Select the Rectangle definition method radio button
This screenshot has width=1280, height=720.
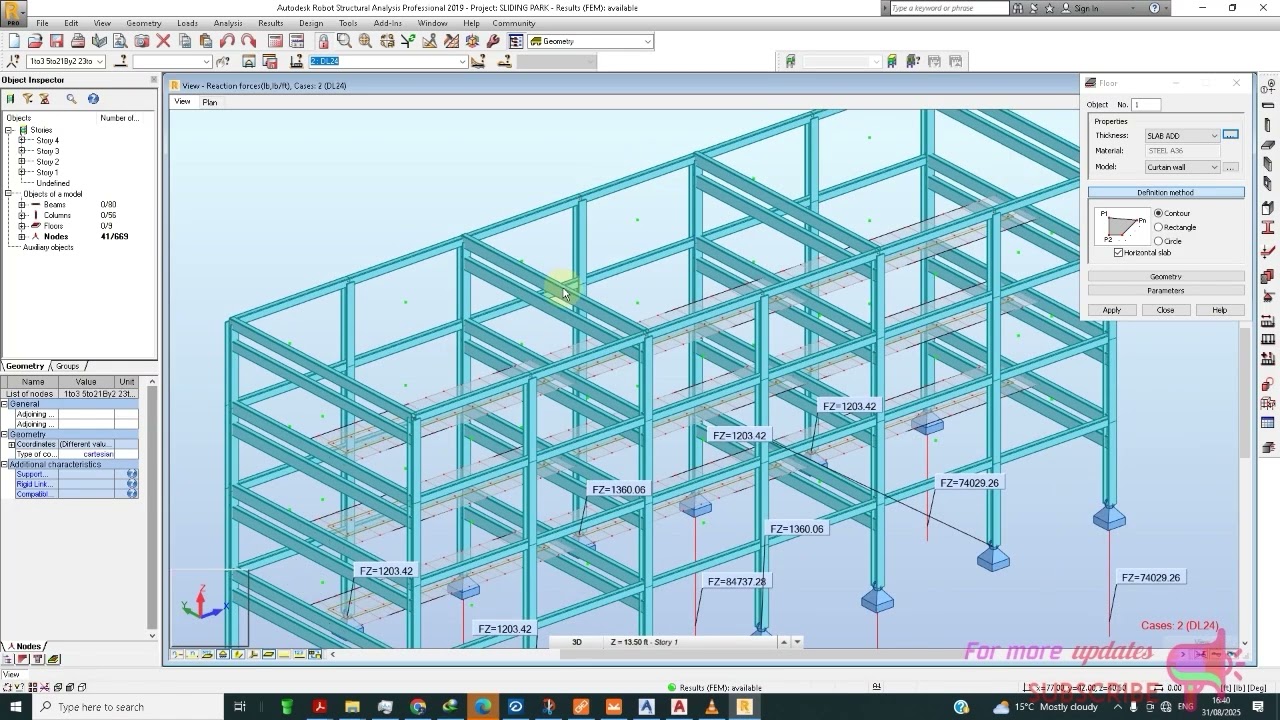[x=1159, y=227]
